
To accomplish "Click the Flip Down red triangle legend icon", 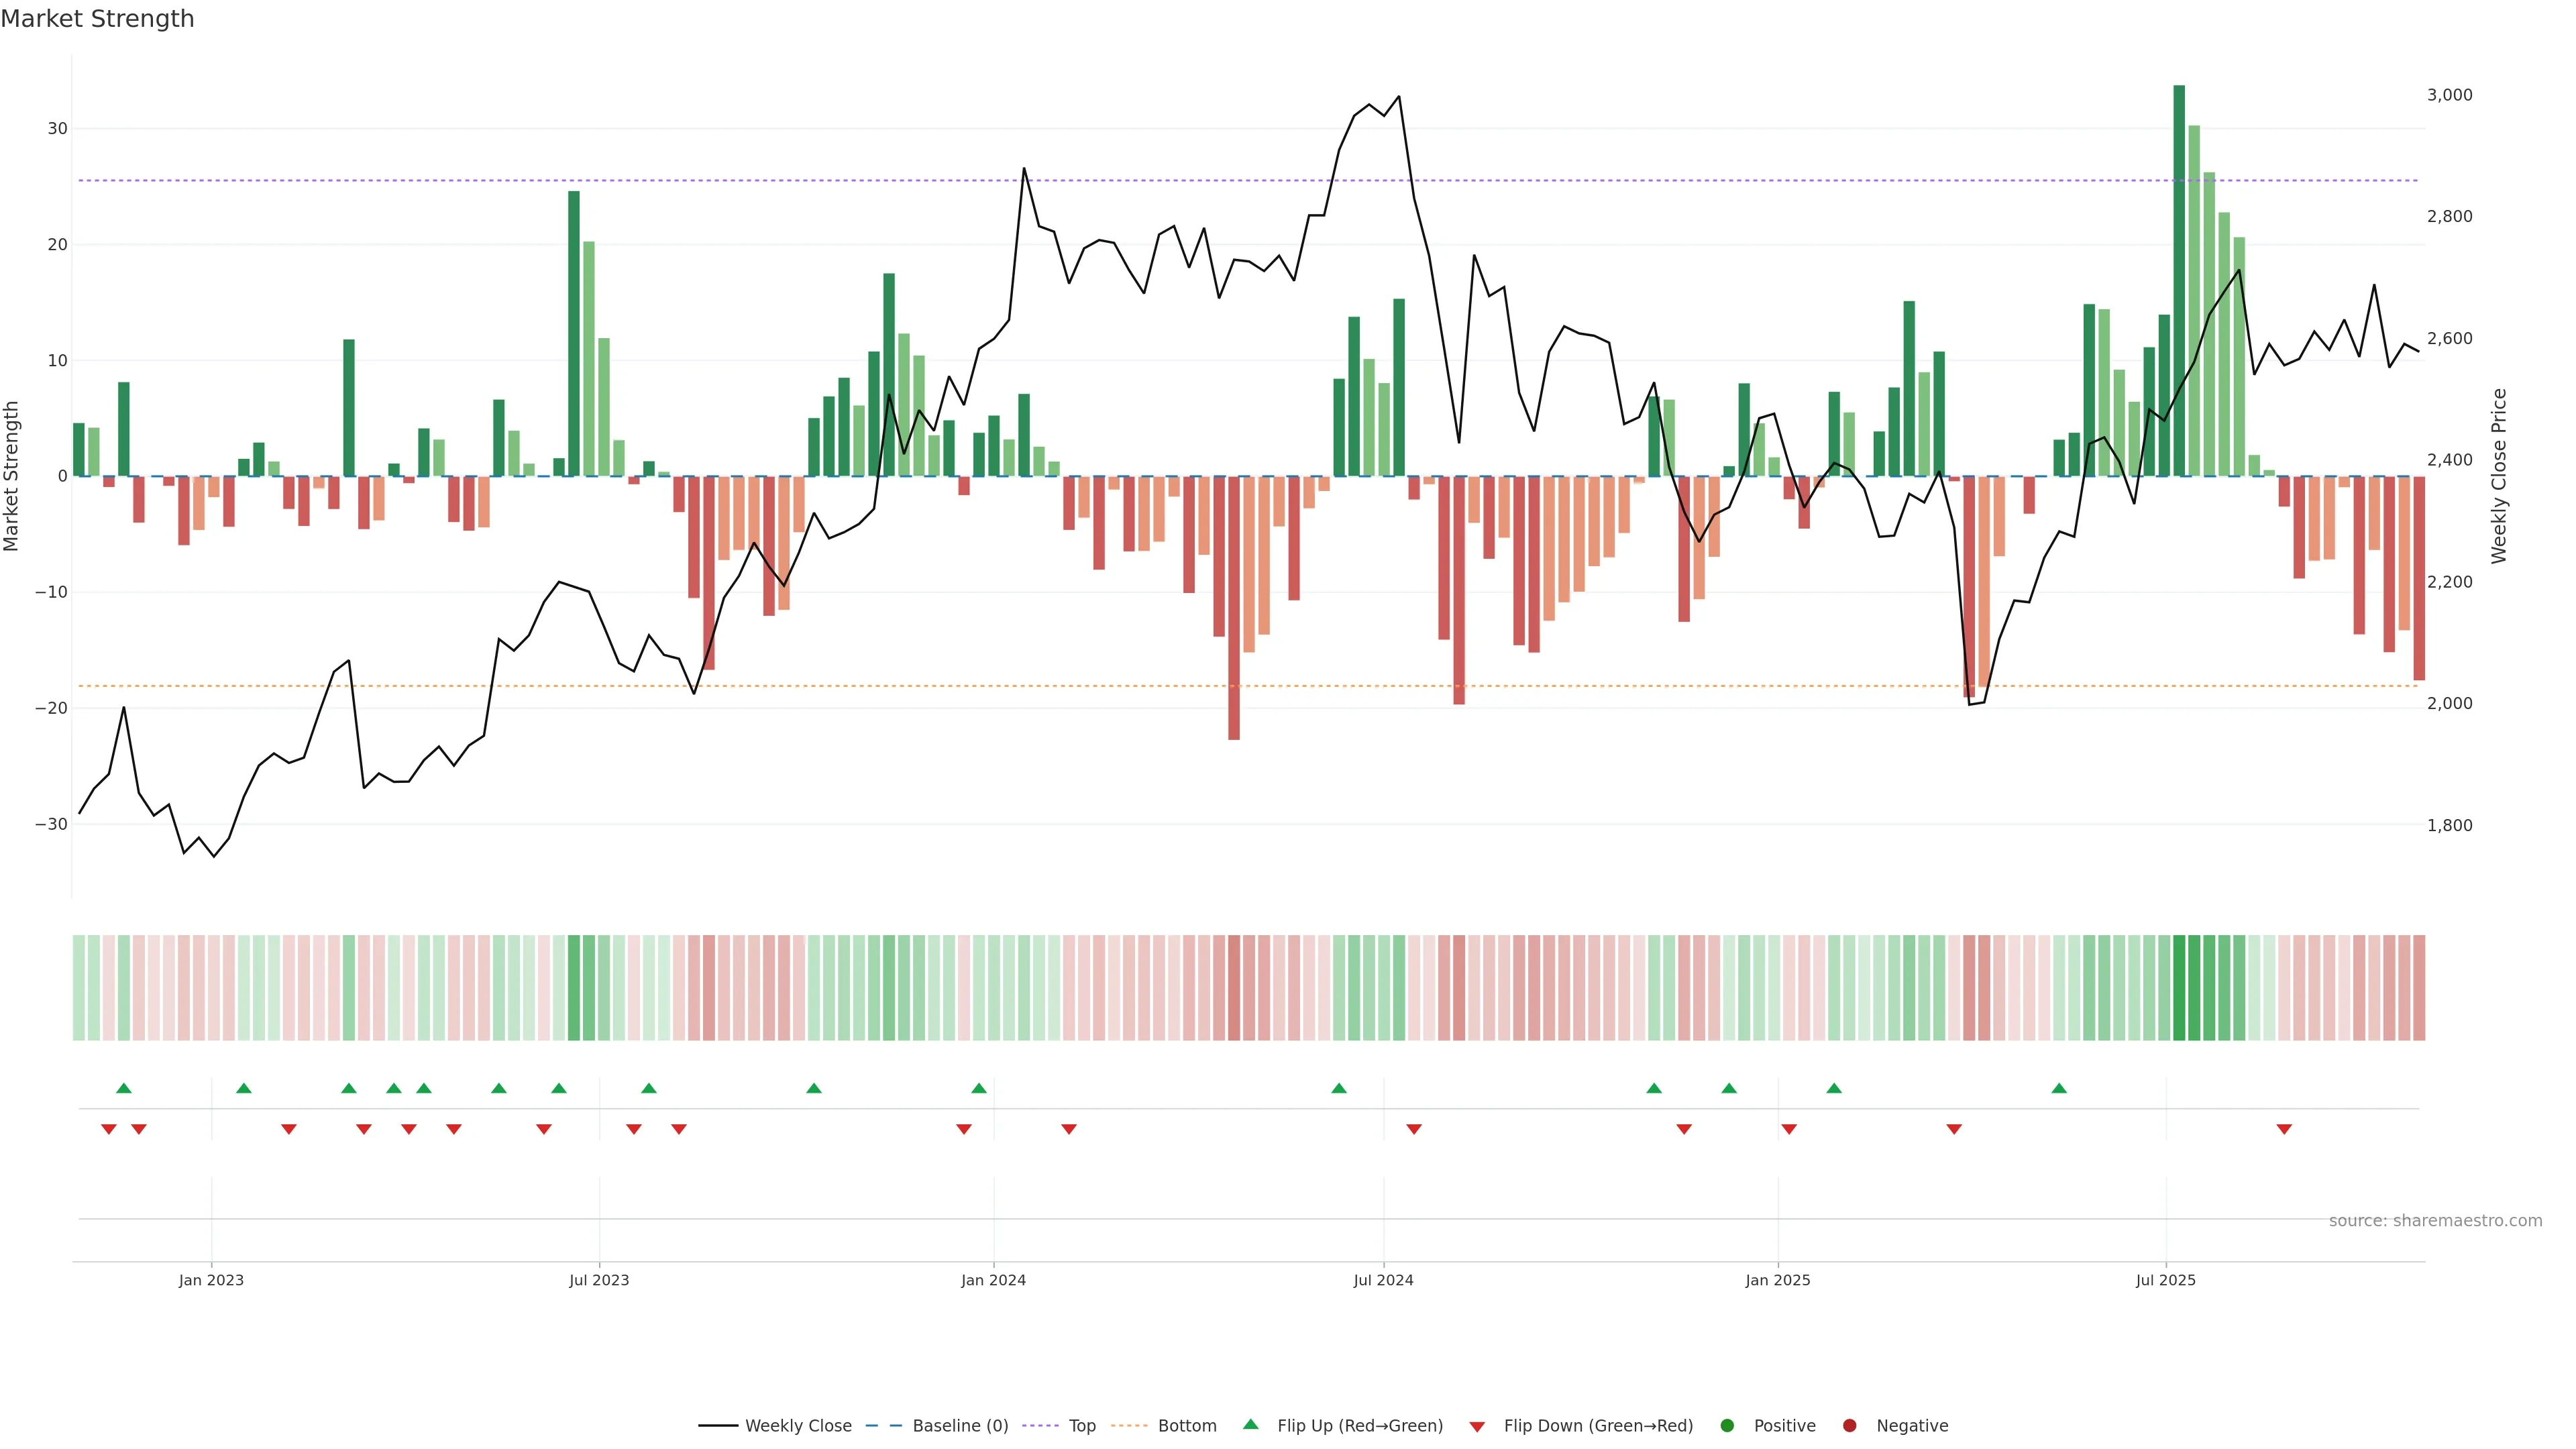I will coord(1476,1427).
